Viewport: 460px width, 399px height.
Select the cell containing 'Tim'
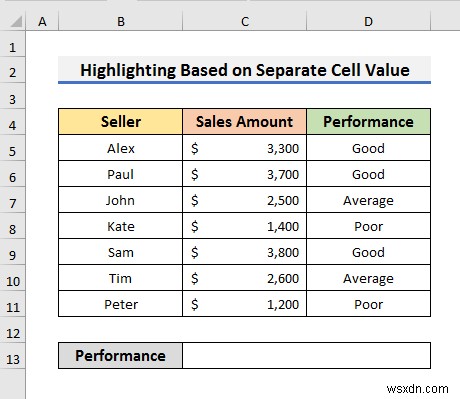(x=121, y=278)
